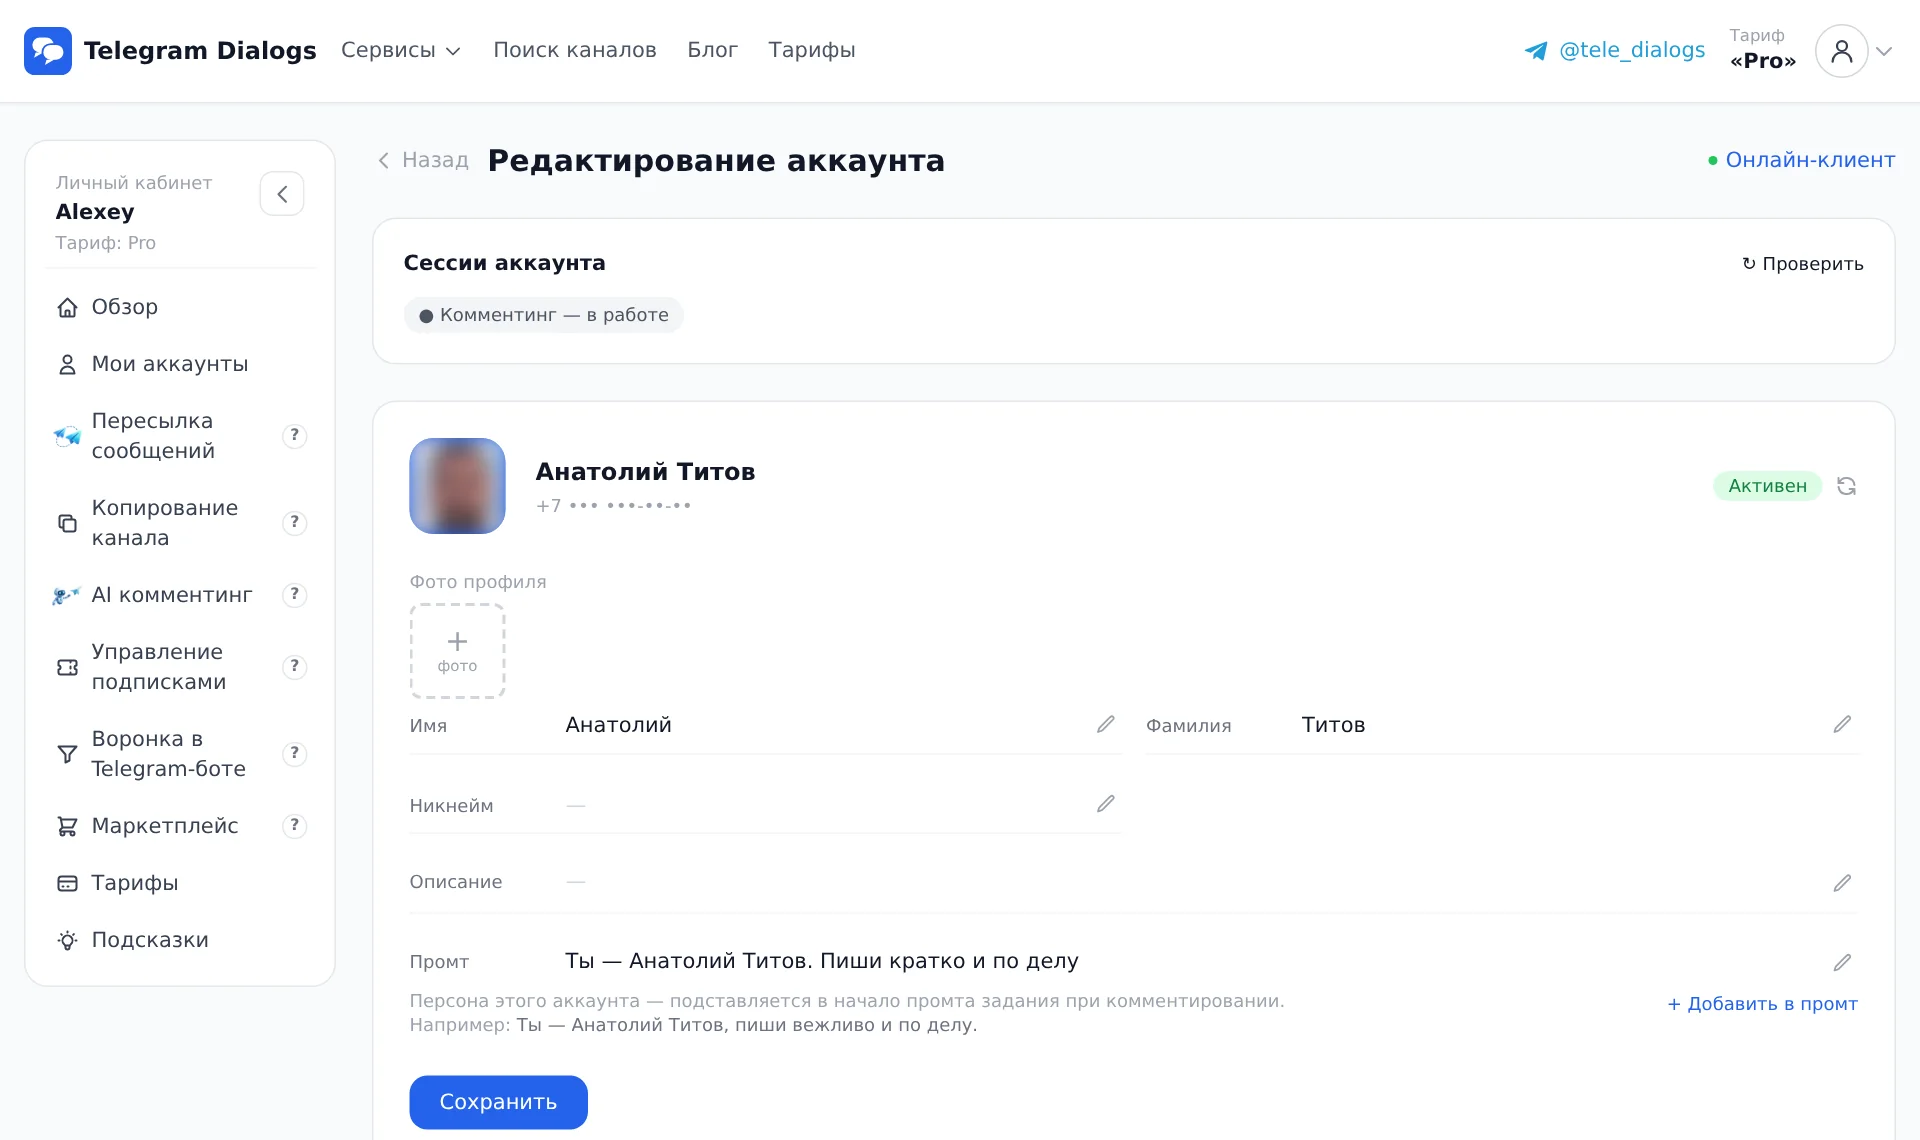The height and width of the screenshot is (1140, 1920).
Task: Click the Telegram Dialogs logo icon
Action: coord(48,50)
